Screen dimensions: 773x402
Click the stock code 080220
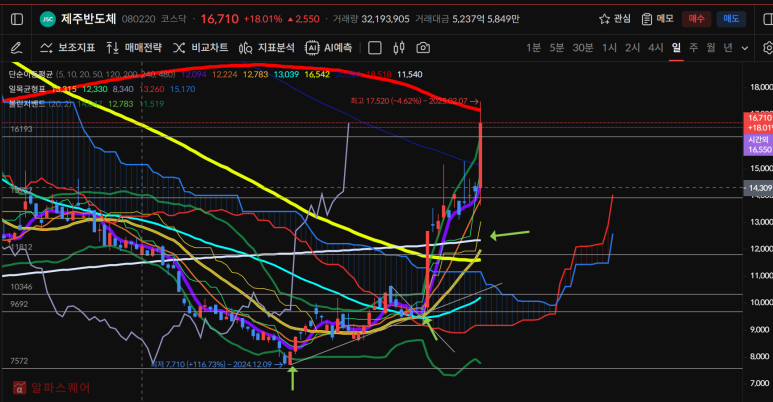pos(139,19)
